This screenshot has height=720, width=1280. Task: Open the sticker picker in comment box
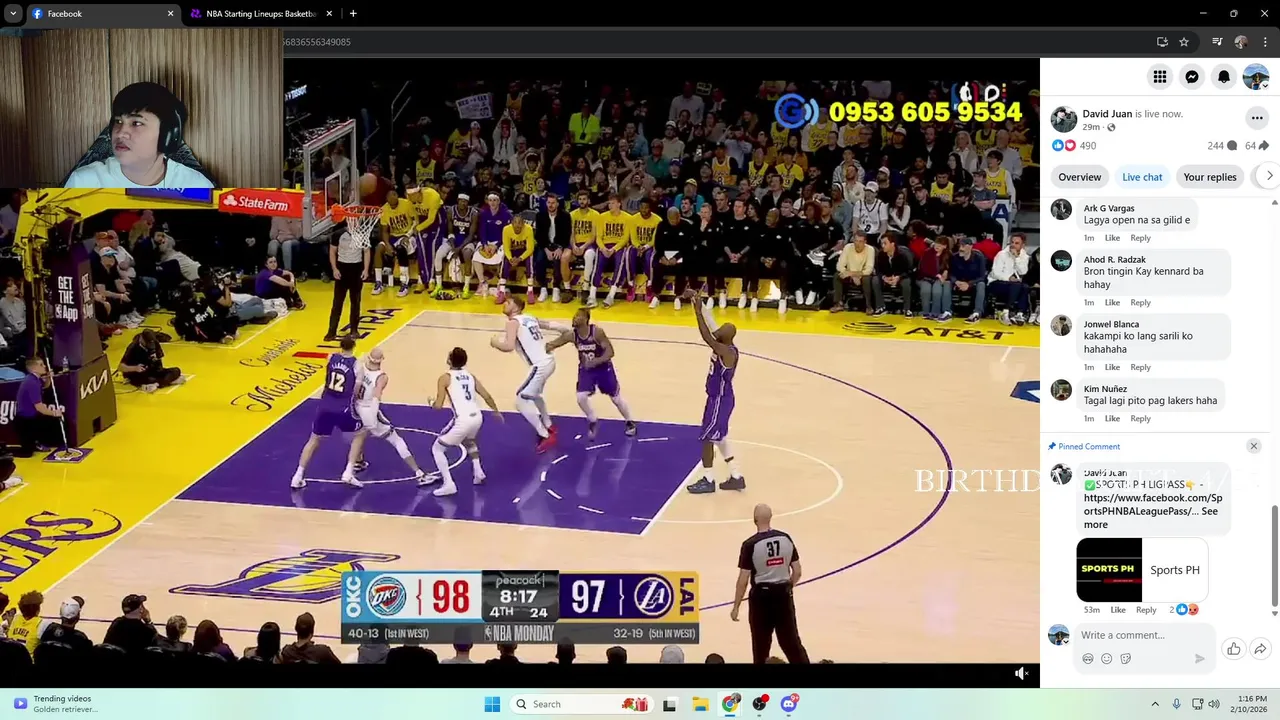[1126, 658]
